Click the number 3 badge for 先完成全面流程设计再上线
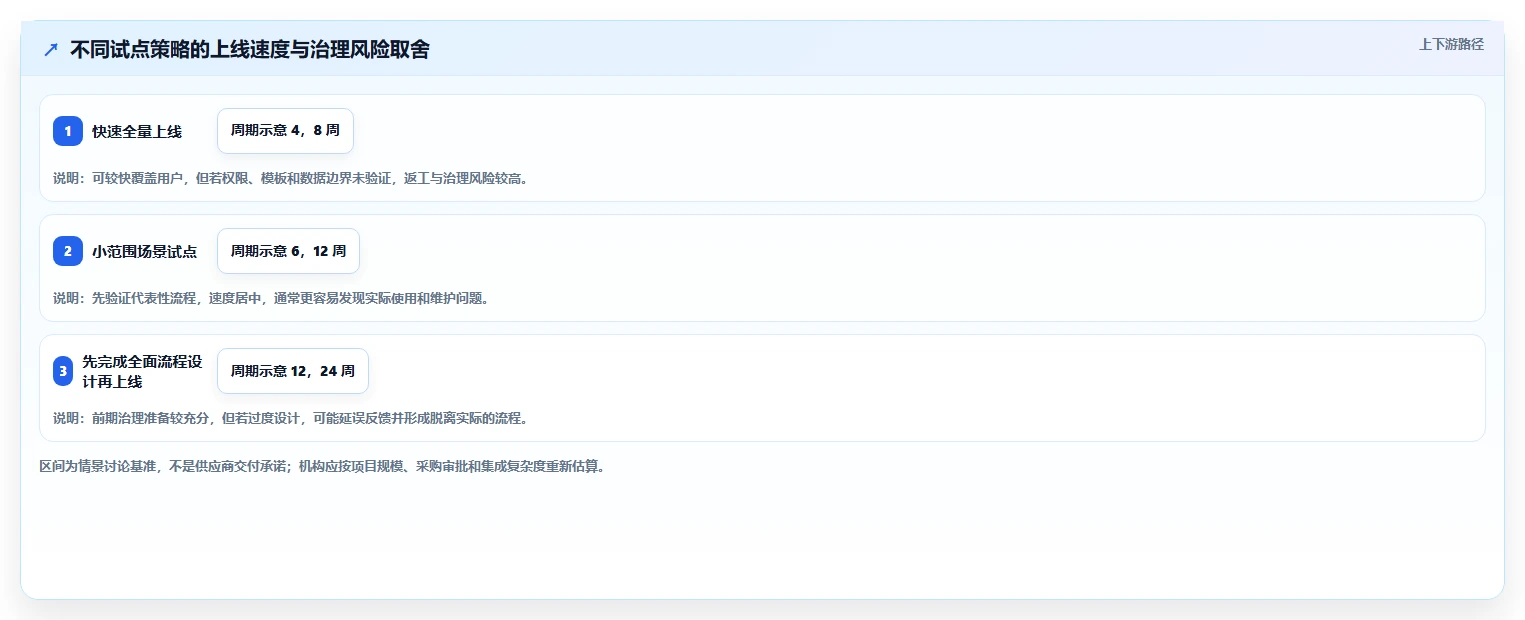Viewport: 1525px width, 620px height. click(x=63, y=371)
